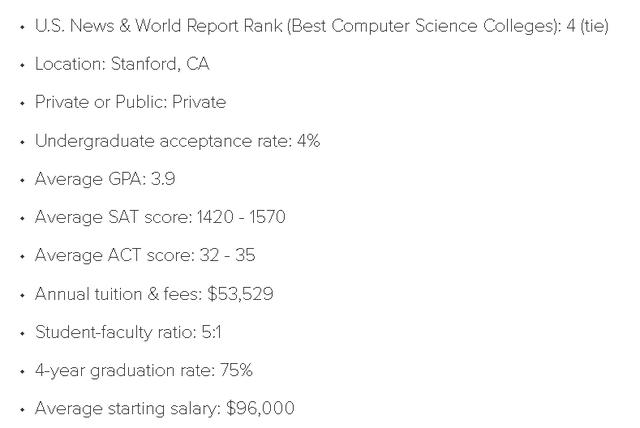
Task: Select the Private or Public: Private line
Action: [130, 102]
